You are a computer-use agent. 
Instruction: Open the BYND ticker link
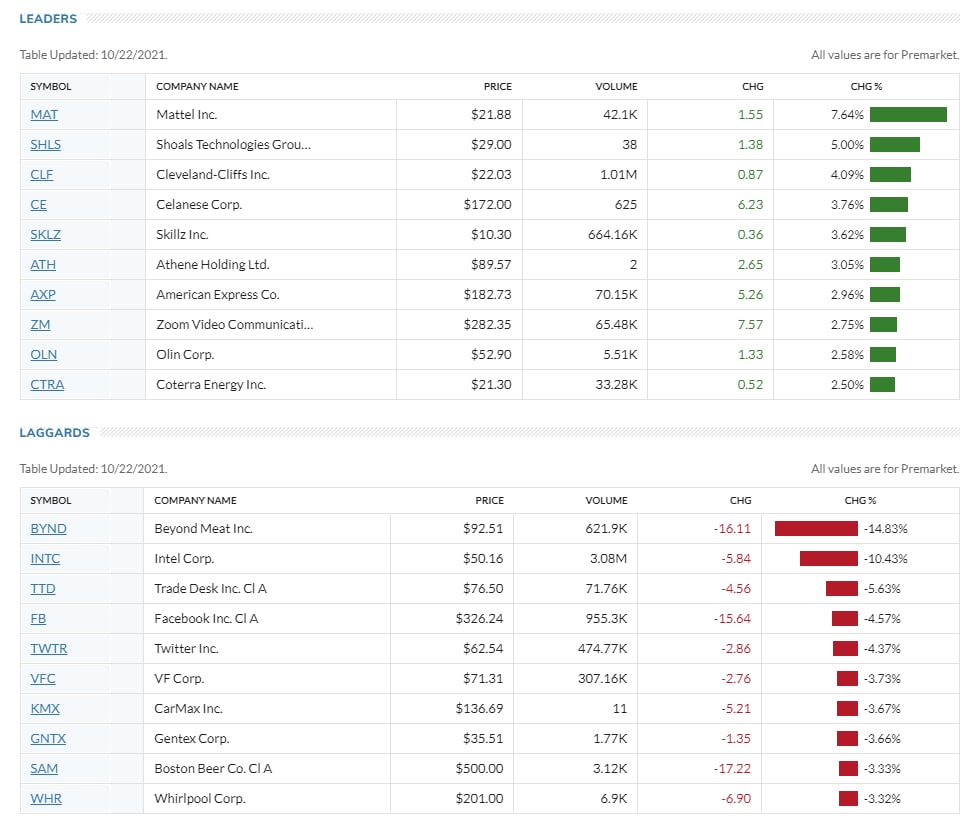pos(49,528)
